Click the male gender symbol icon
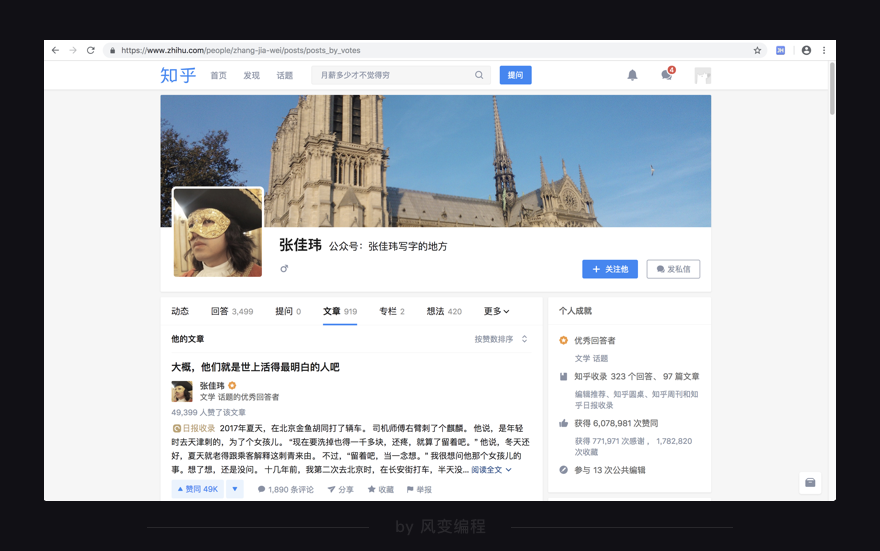Image resolution: width=880 pixels, height=551 pixels. pyautogui.click(x=284, y=268)
